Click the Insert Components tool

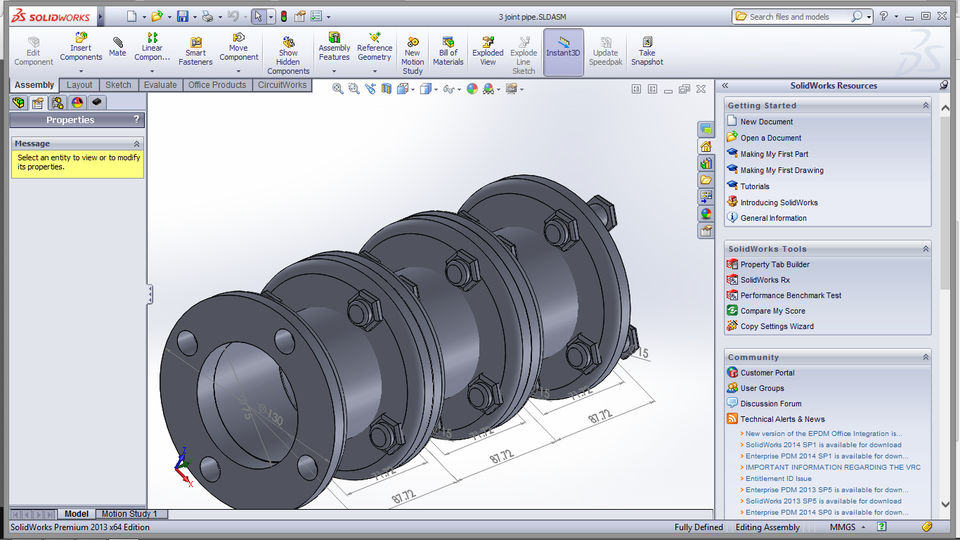coord(81,47)
